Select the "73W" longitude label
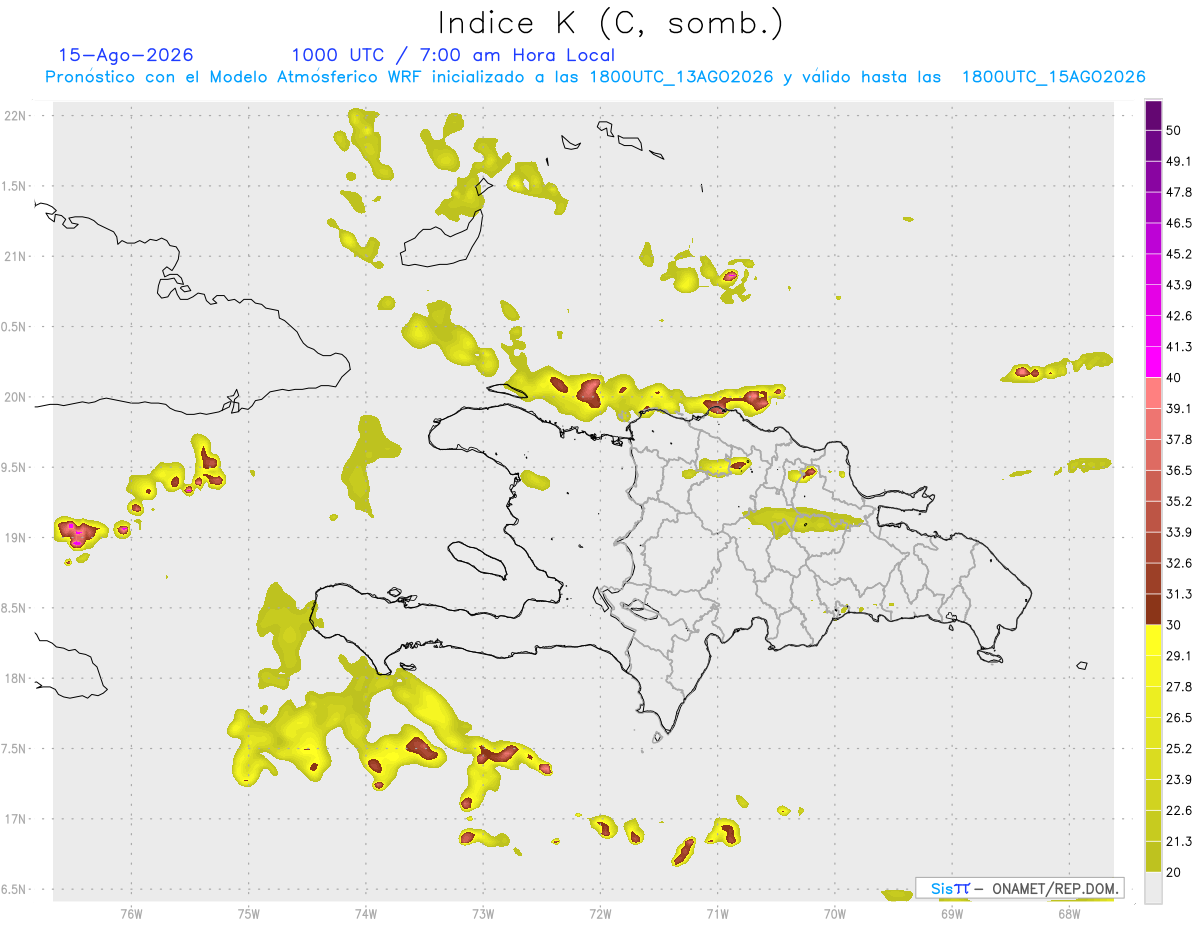 (x=483, y=914)
